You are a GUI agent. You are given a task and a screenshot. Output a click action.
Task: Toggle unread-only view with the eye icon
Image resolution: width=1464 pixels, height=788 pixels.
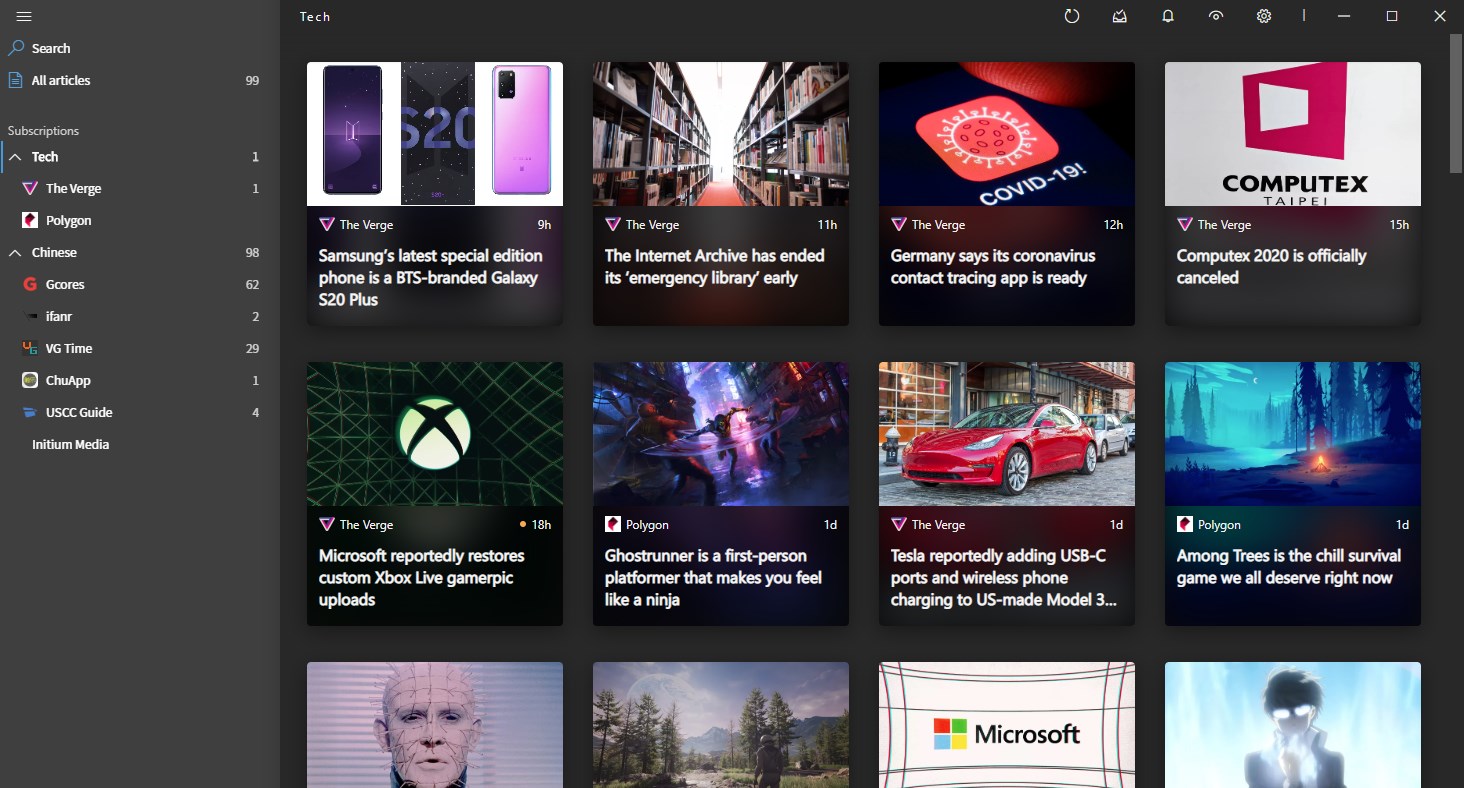[1215, 16]
